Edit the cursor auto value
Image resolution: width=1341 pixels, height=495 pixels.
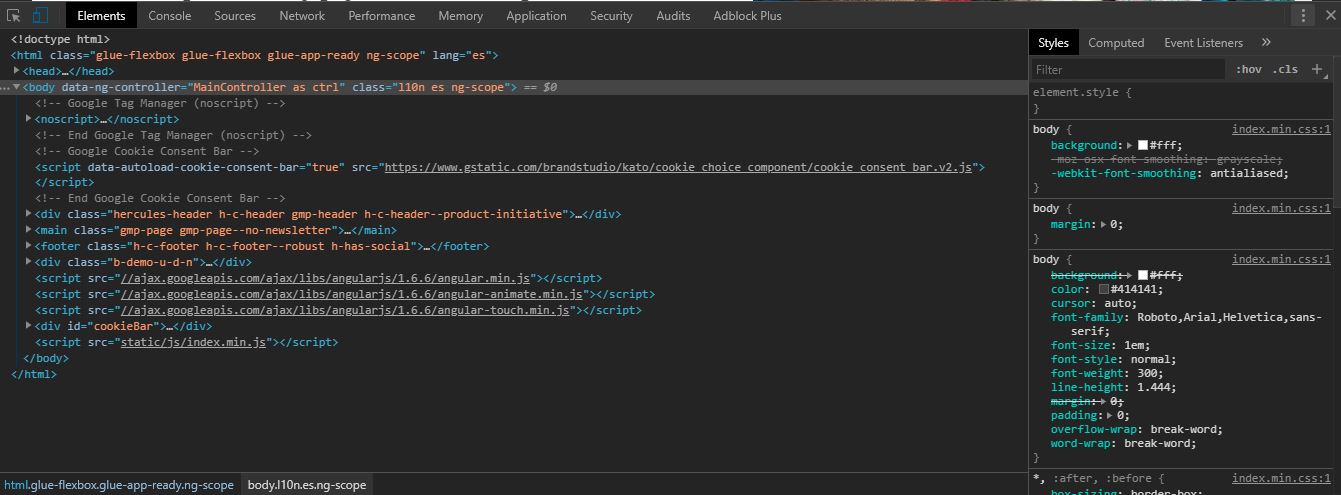(x=1120, y=303)
